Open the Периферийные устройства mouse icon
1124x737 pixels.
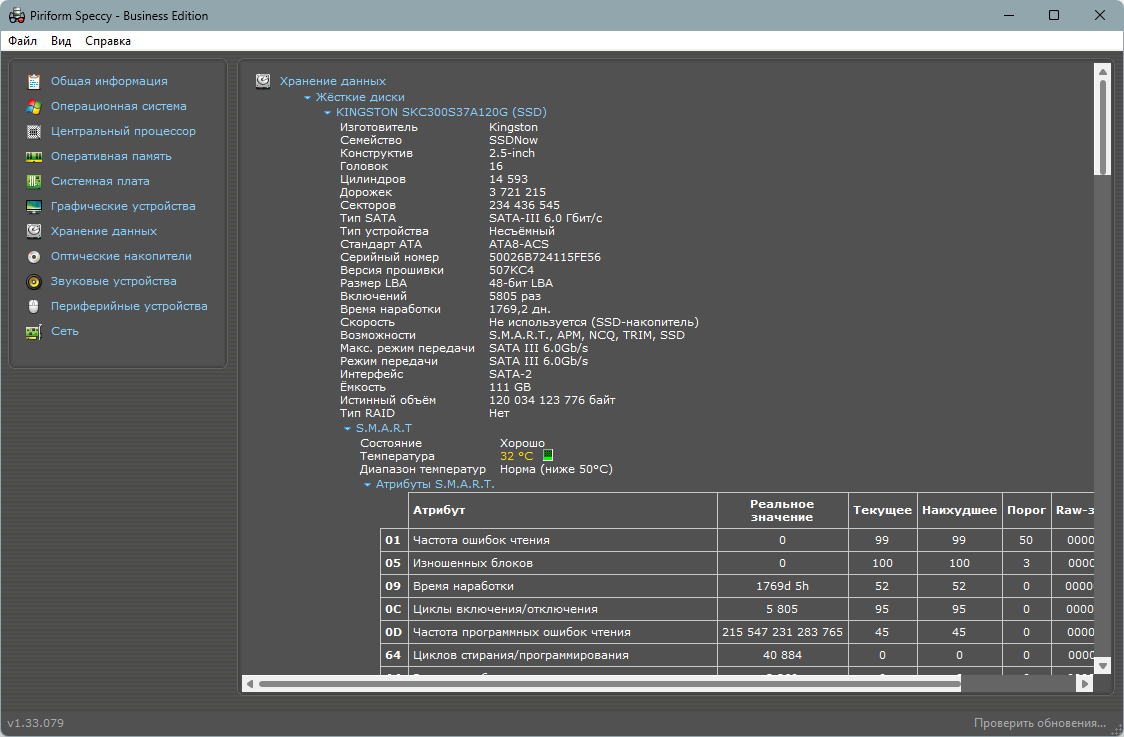point(34,307)
